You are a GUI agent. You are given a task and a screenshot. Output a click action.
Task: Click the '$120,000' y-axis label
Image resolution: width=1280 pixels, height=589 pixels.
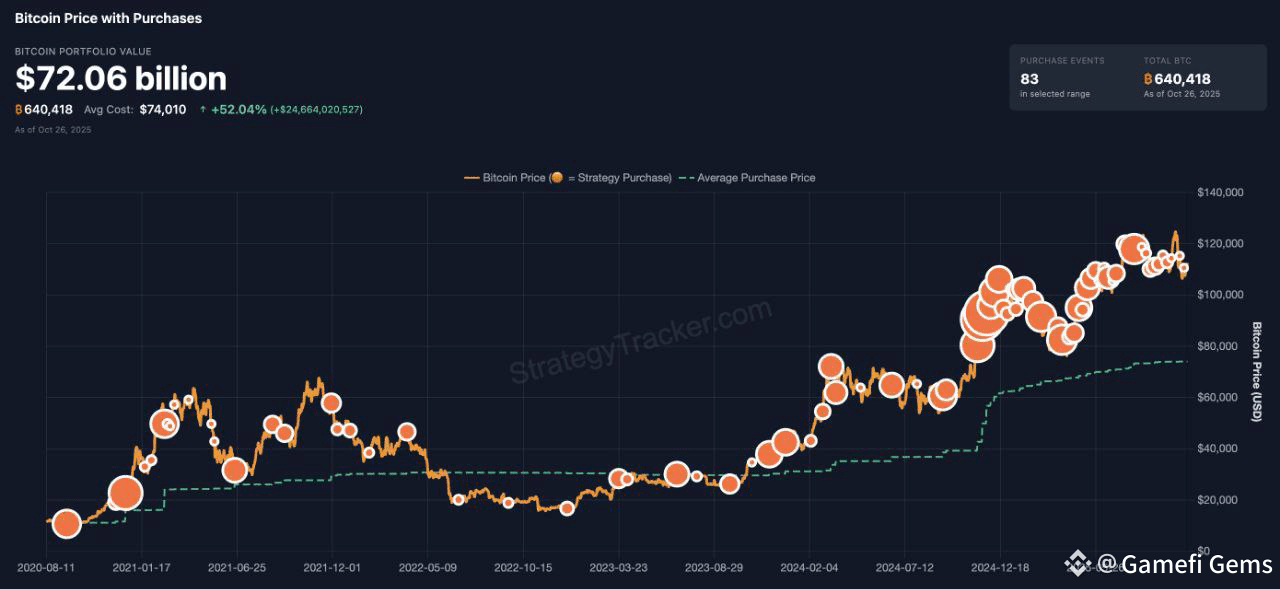pos(1220,243)
